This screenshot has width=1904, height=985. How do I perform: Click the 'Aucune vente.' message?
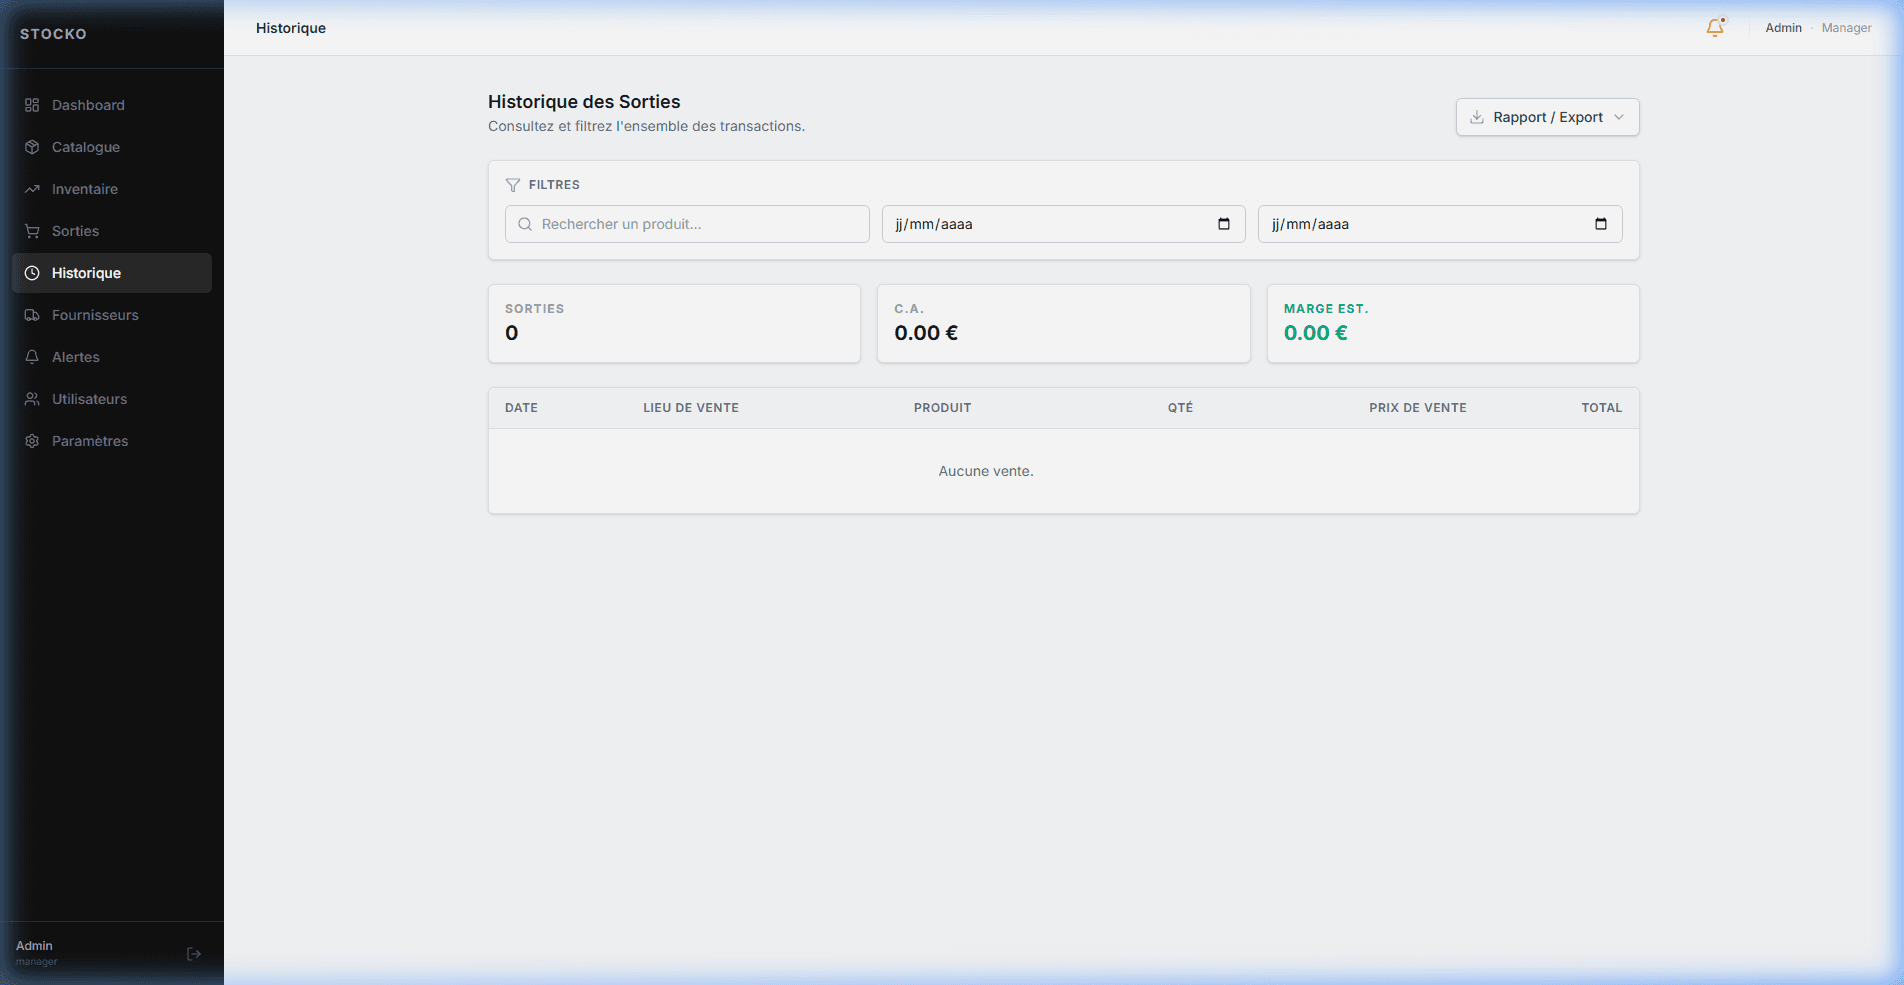click(x=986, y=471)
